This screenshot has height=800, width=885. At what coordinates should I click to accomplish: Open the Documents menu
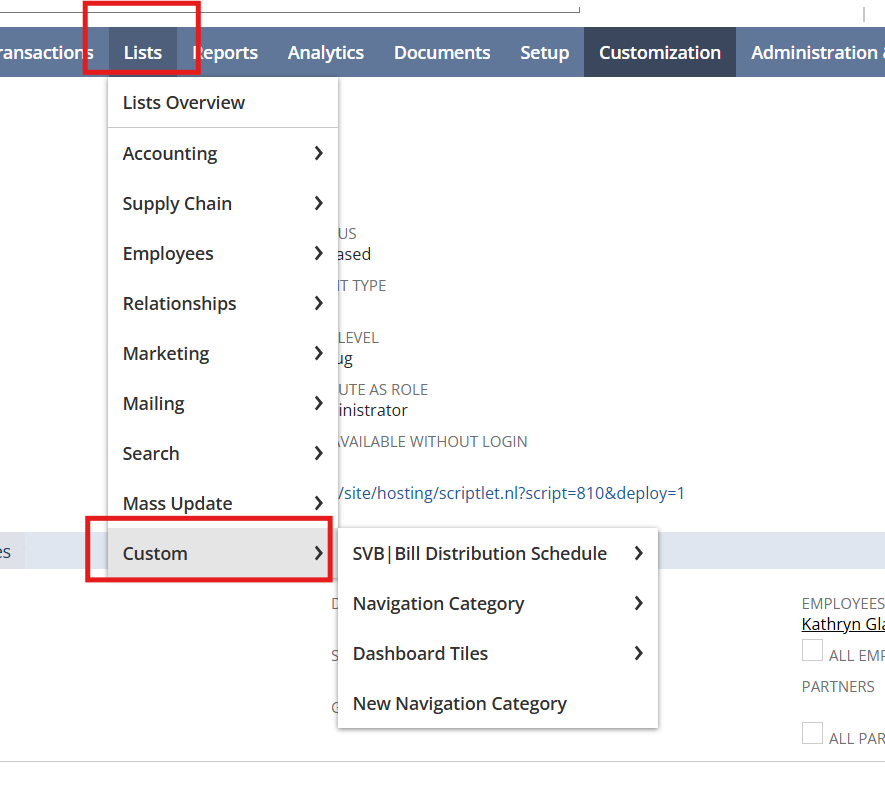[x=441, y=53]
